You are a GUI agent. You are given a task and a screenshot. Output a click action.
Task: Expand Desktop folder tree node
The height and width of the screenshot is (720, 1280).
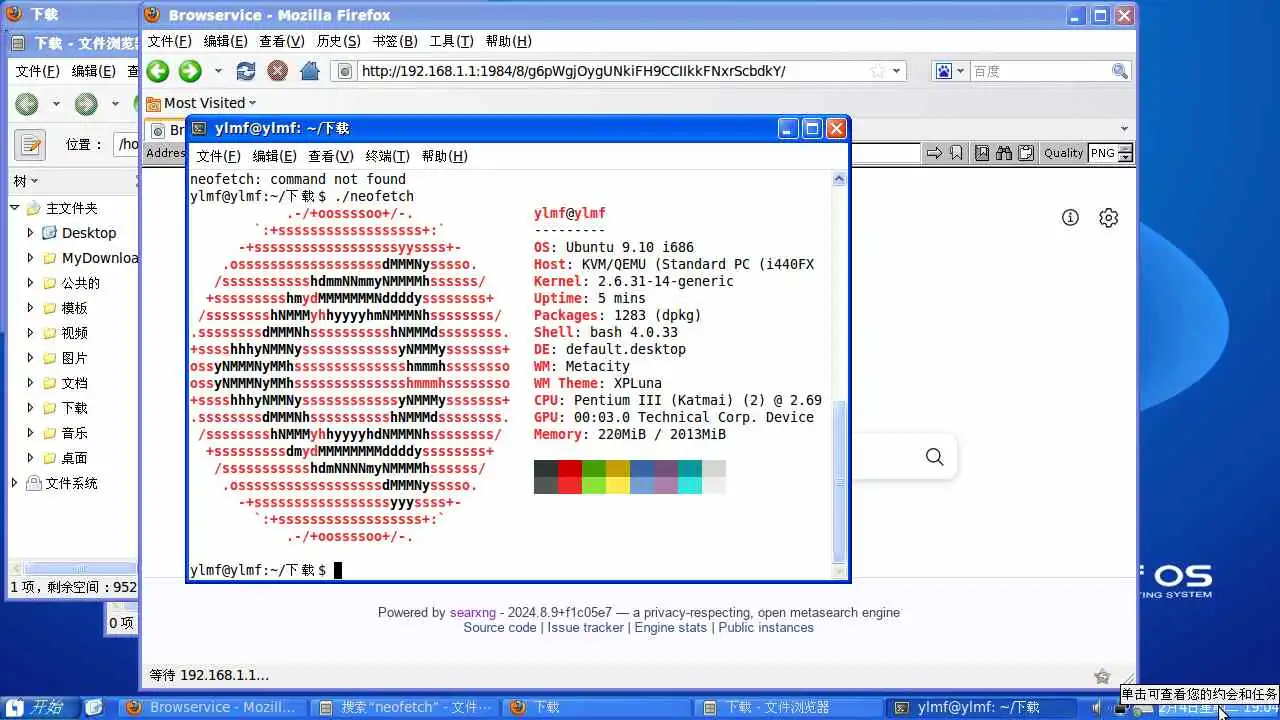[x=30, y=233]
